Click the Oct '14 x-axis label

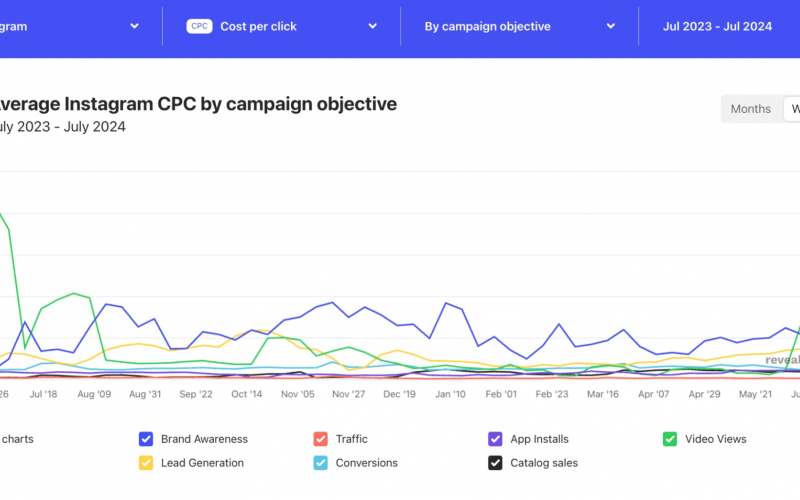[x=245, y=395]
